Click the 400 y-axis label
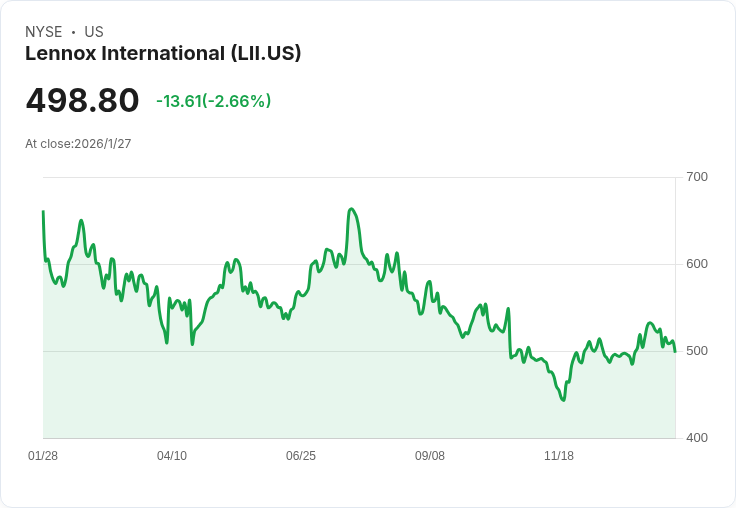 697,438
